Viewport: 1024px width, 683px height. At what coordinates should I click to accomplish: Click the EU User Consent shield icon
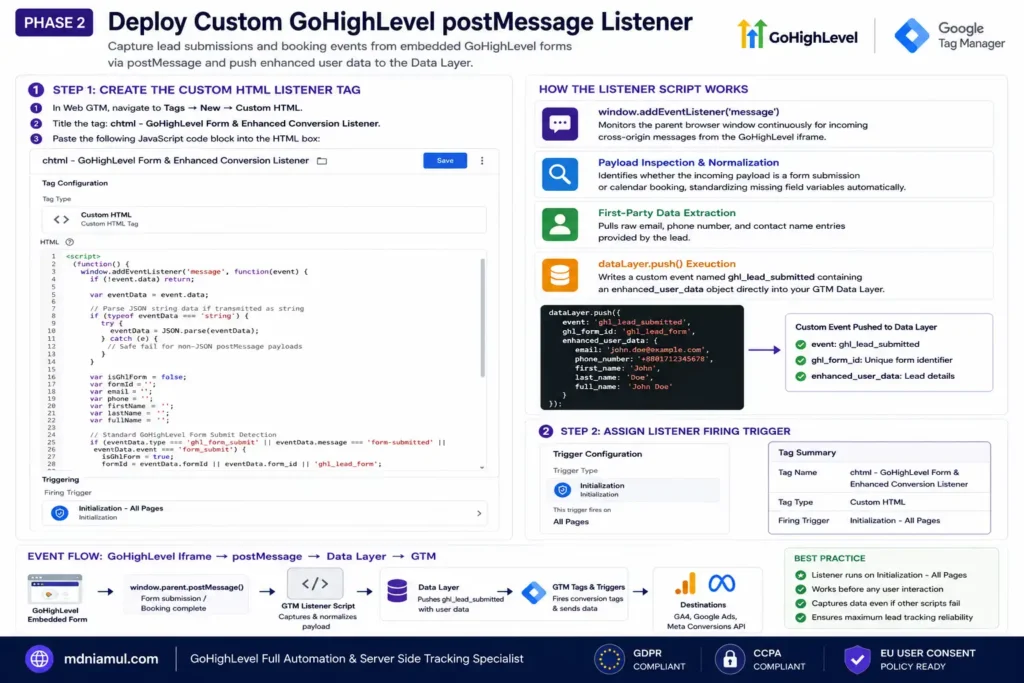(x=857, y=659)
